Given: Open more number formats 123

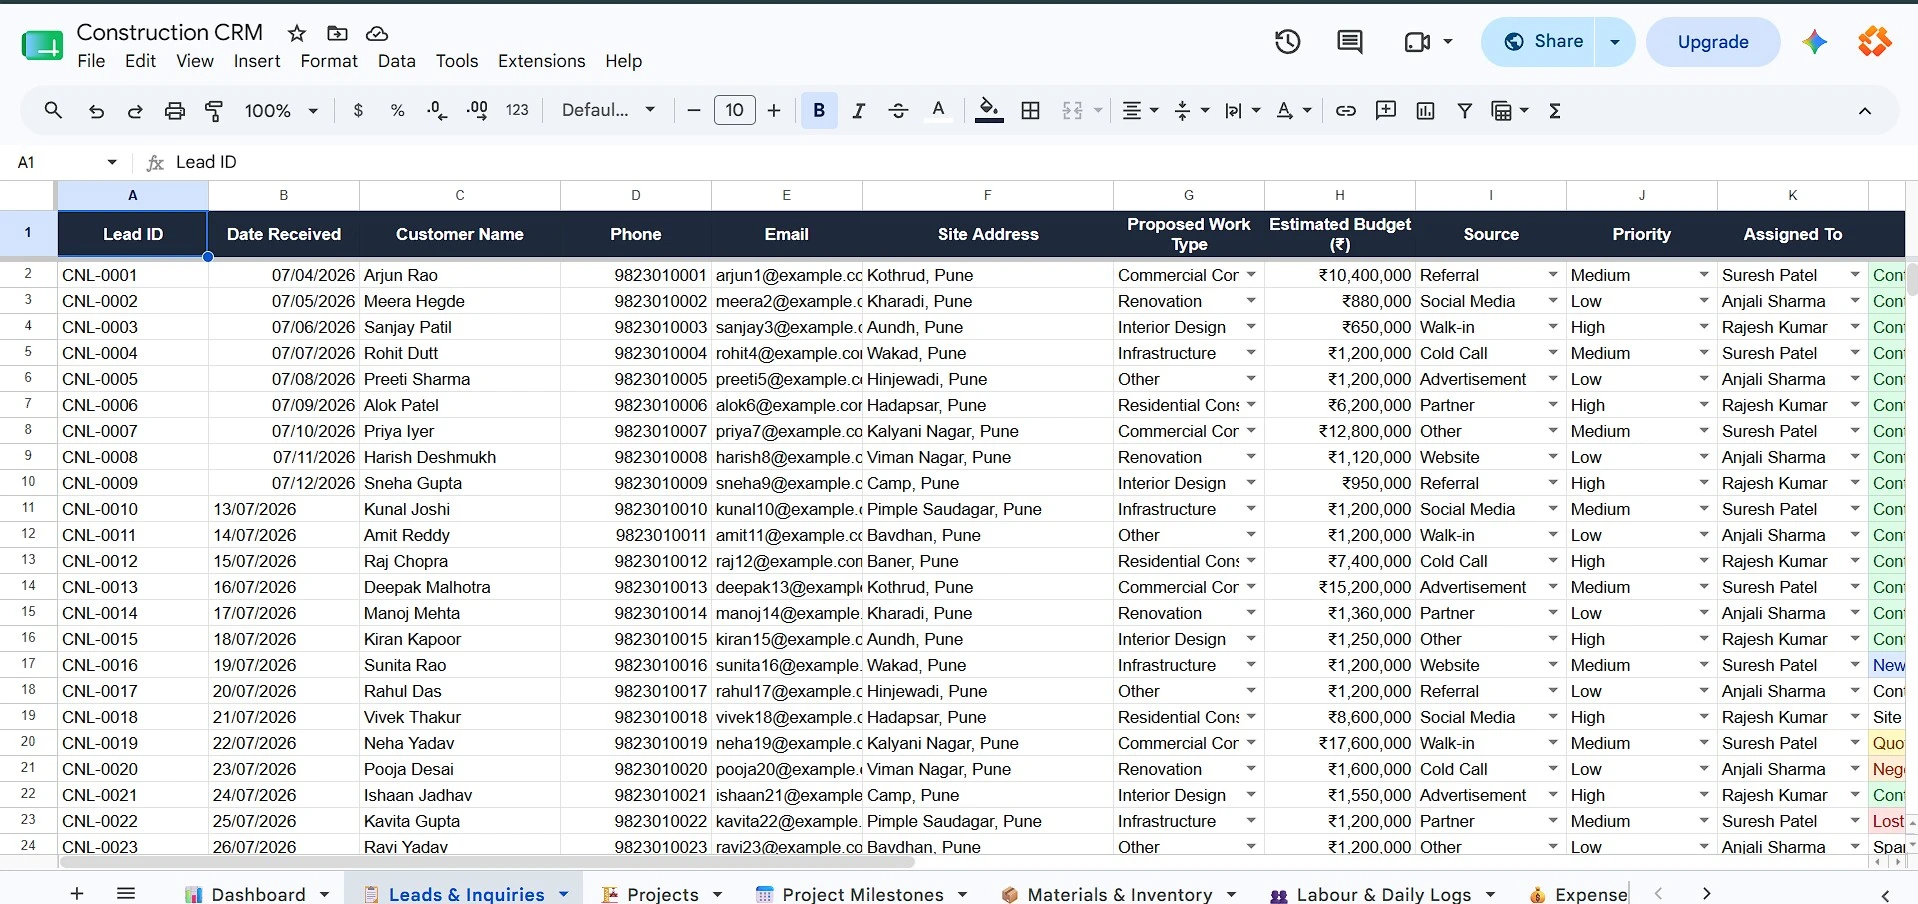Looking at the screenshot, I should click(x=517, y=111).
